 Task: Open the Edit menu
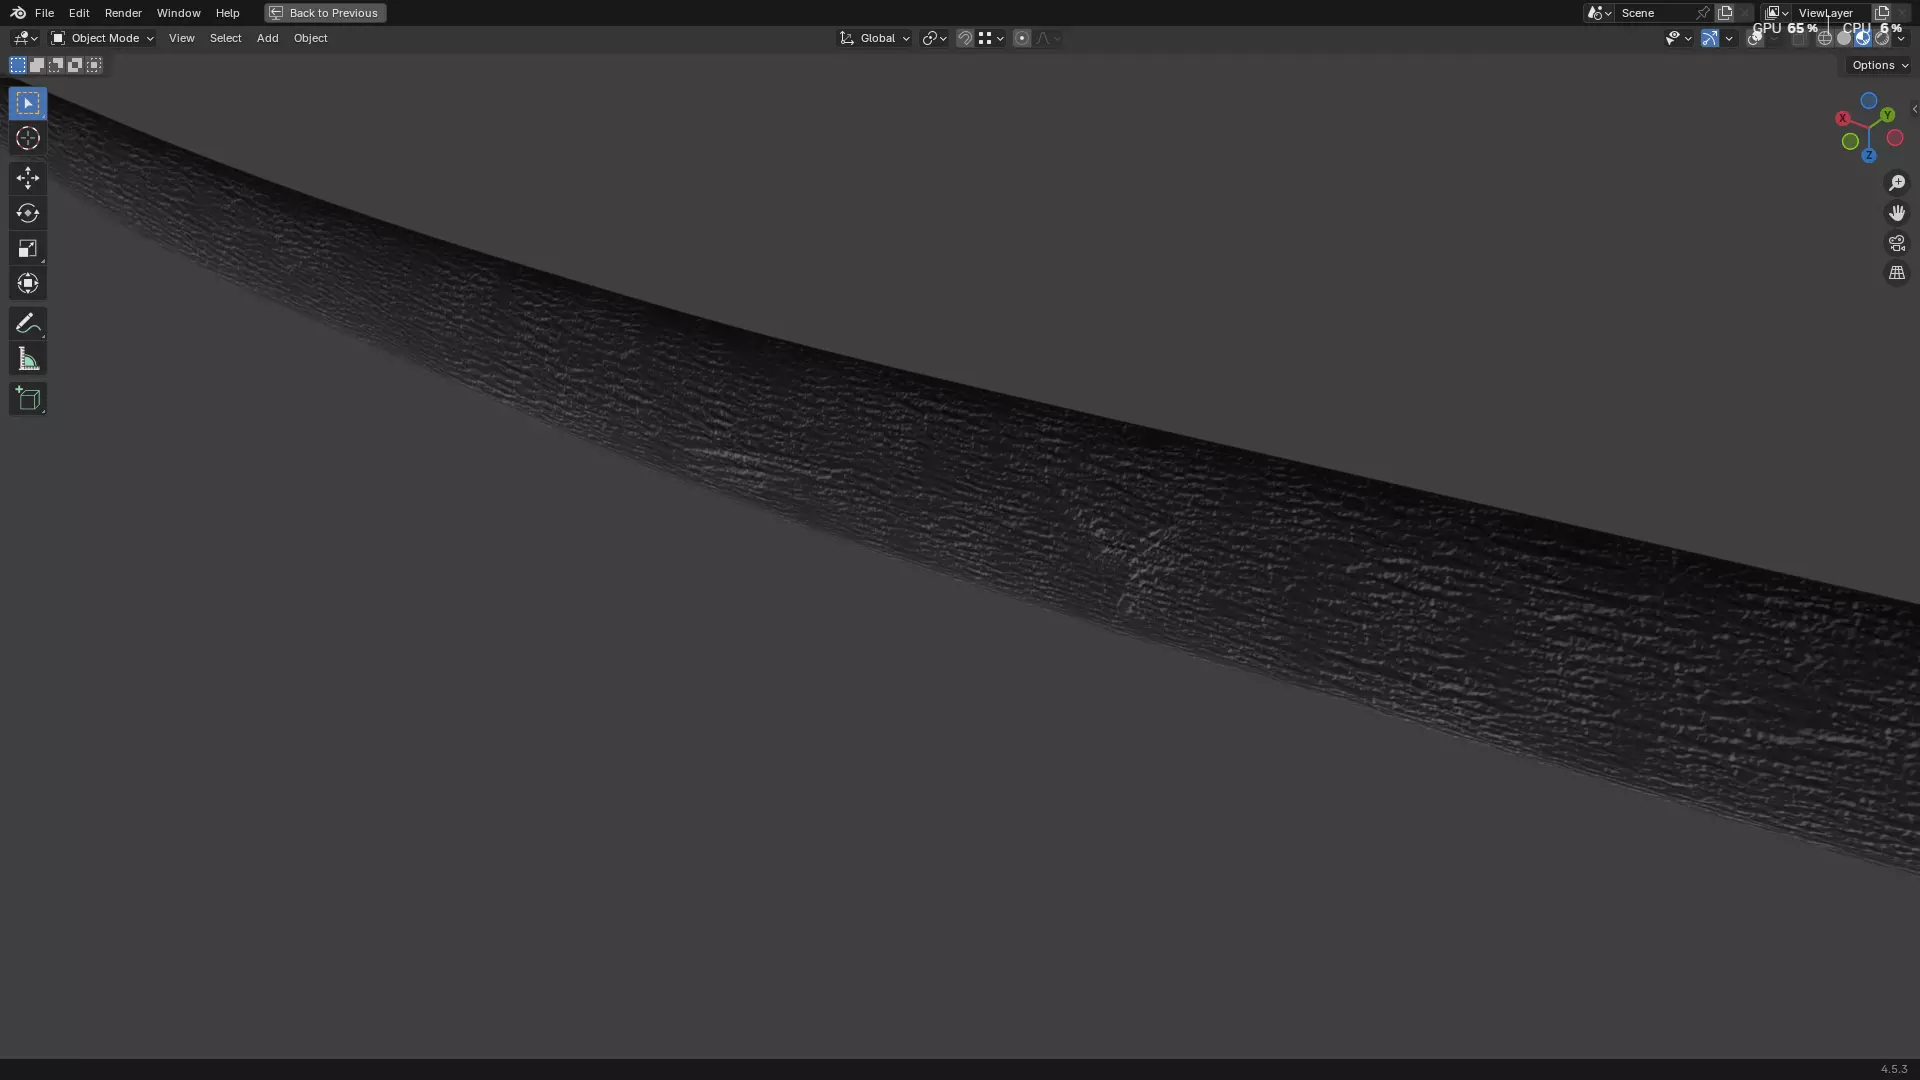tap(79, 13)
